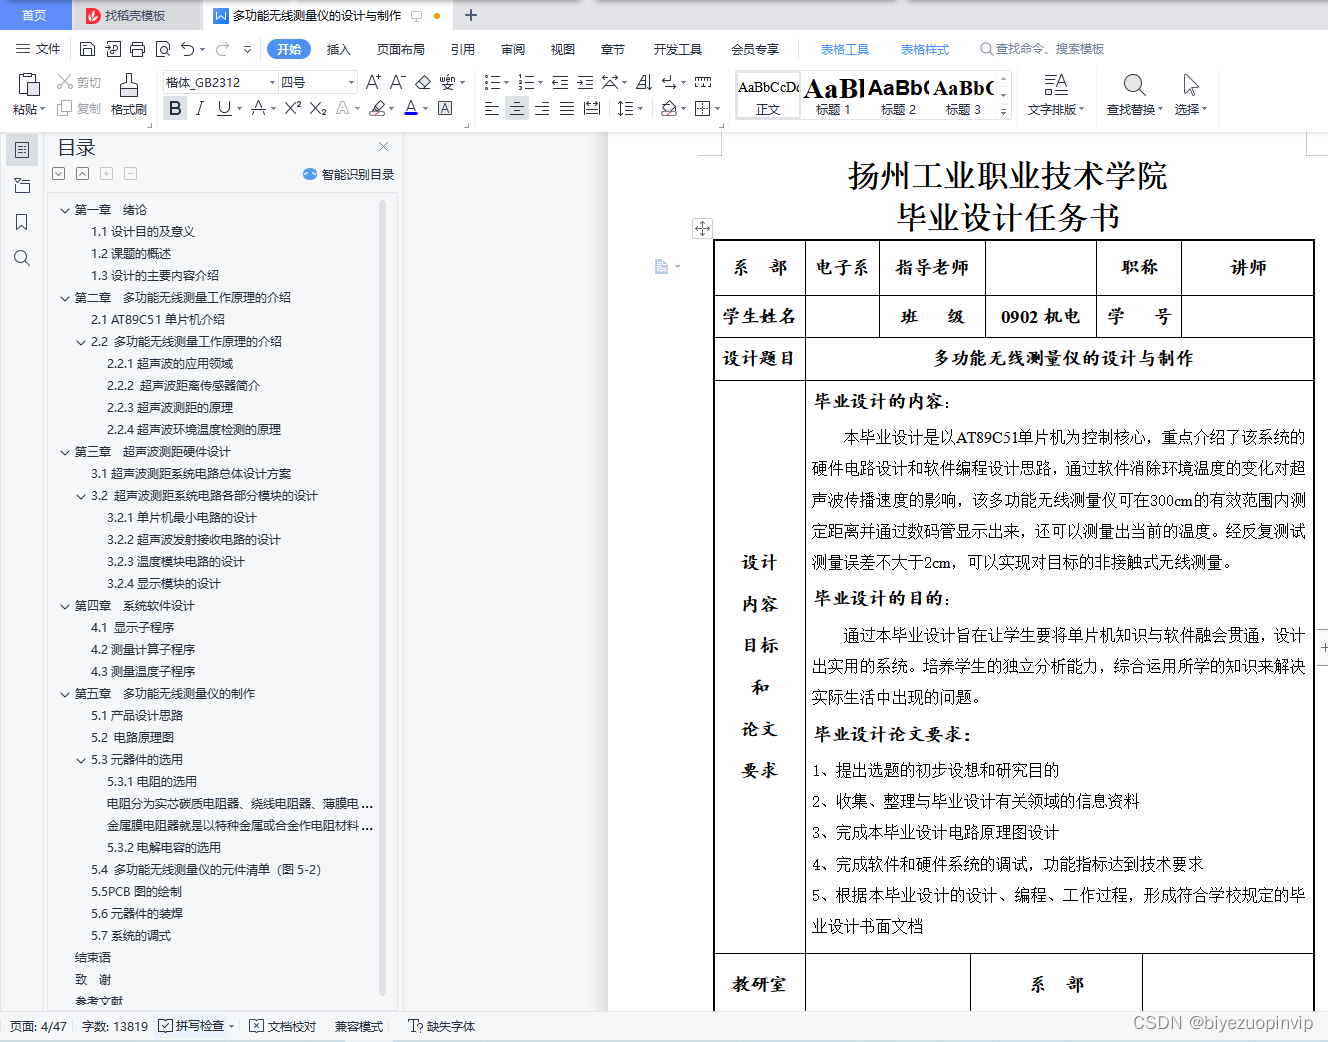This screenshot has height=1042, width=1328.
Task: Open the font color picker
Action: 410,107
